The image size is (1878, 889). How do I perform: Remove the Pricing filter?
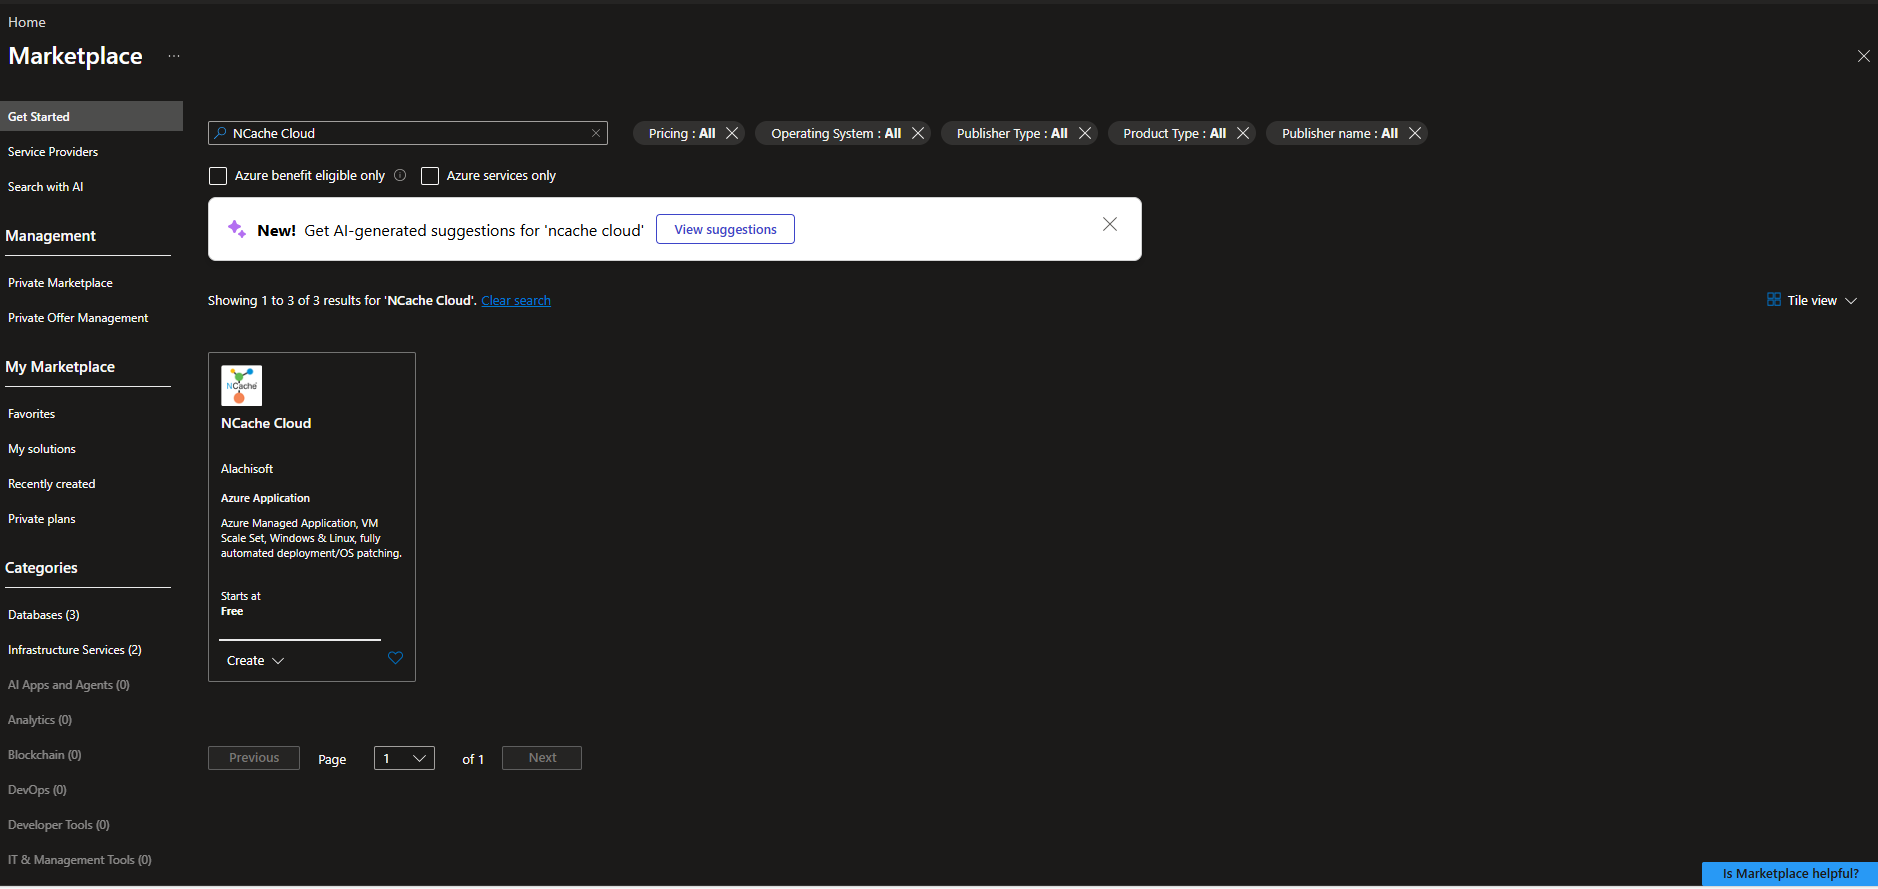click(732, 133)
